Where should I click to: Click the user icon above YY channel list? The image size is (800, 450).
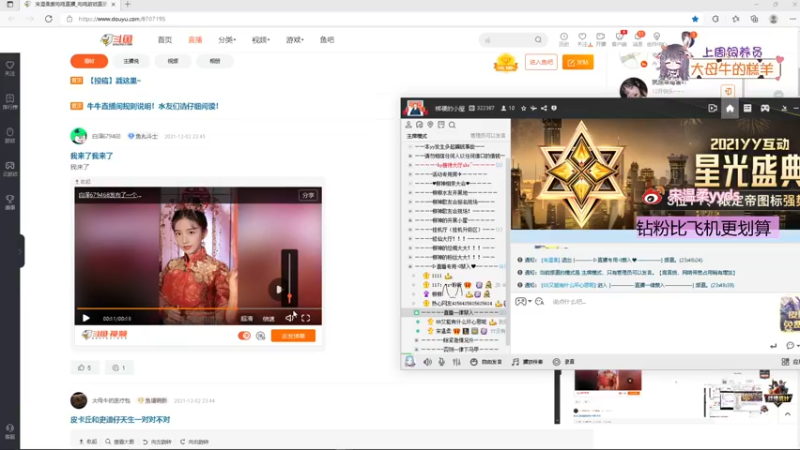(408, 124)
